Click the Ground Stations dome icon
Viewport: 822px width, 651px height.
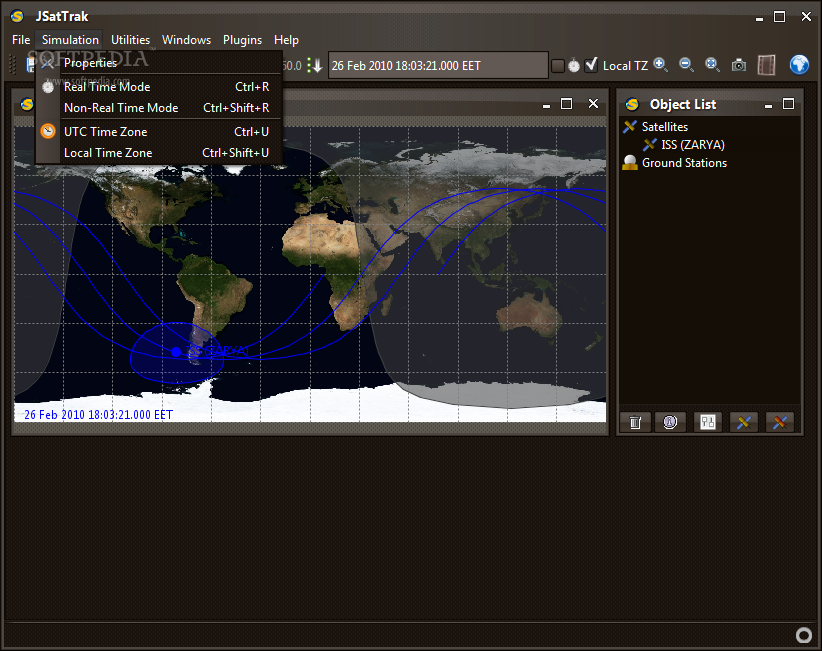click(630, 163)
